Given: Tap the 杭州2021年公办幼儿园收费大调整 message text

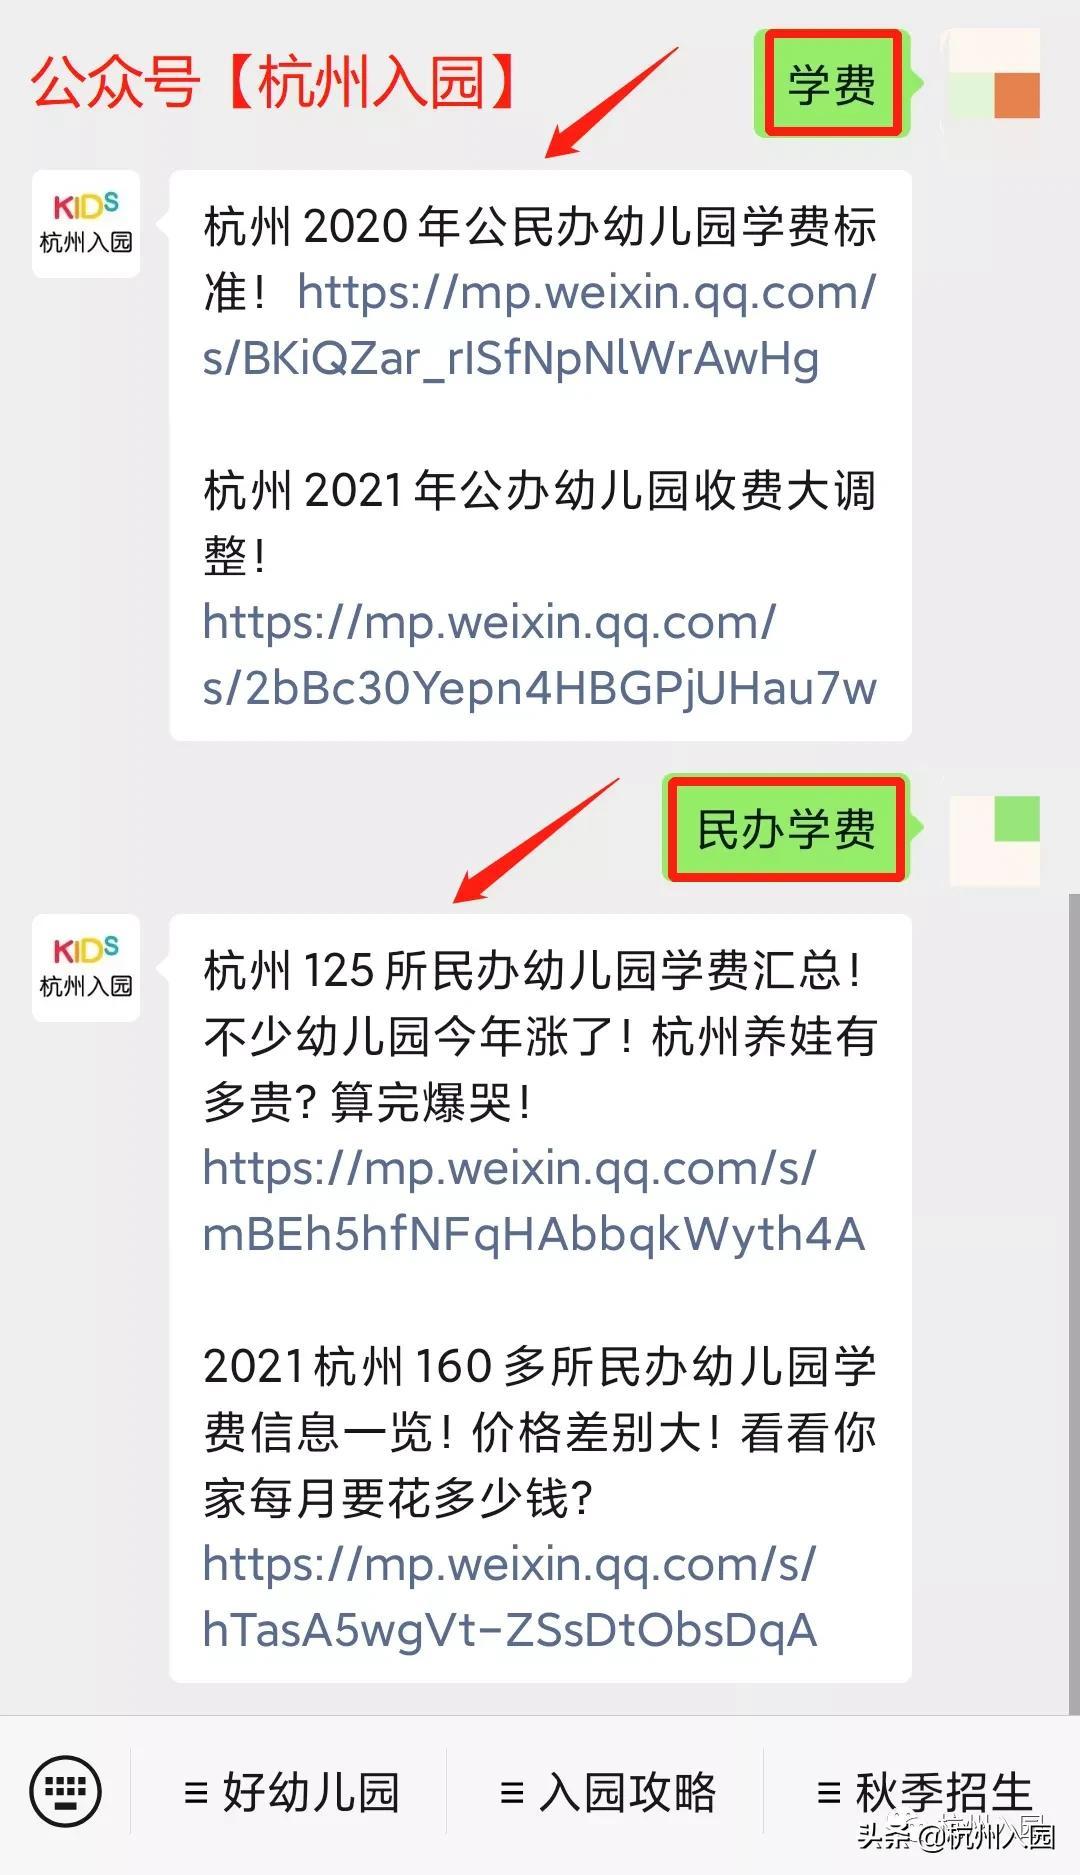Looking at the screenshot, I should (x=540, y=522).
